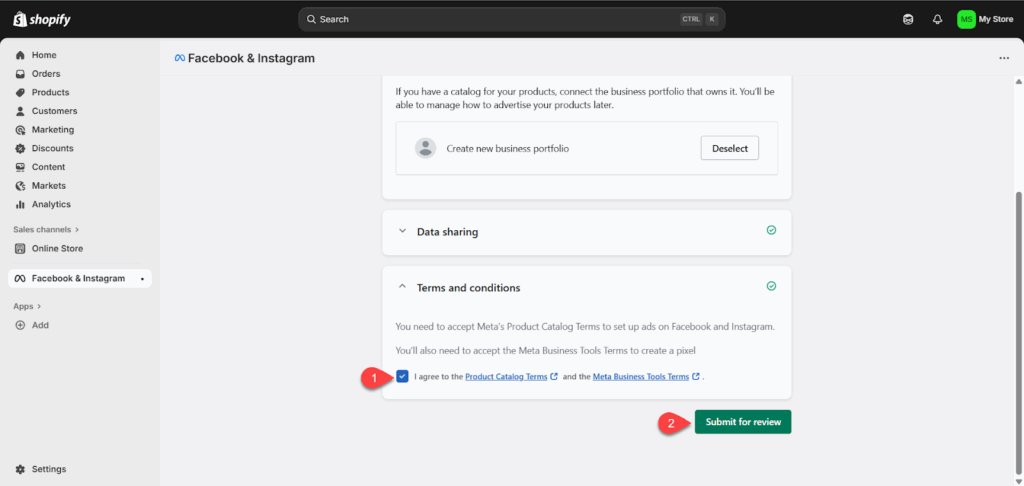
Task: Expand the Sales channels list
Action: (x=77, y=229)
